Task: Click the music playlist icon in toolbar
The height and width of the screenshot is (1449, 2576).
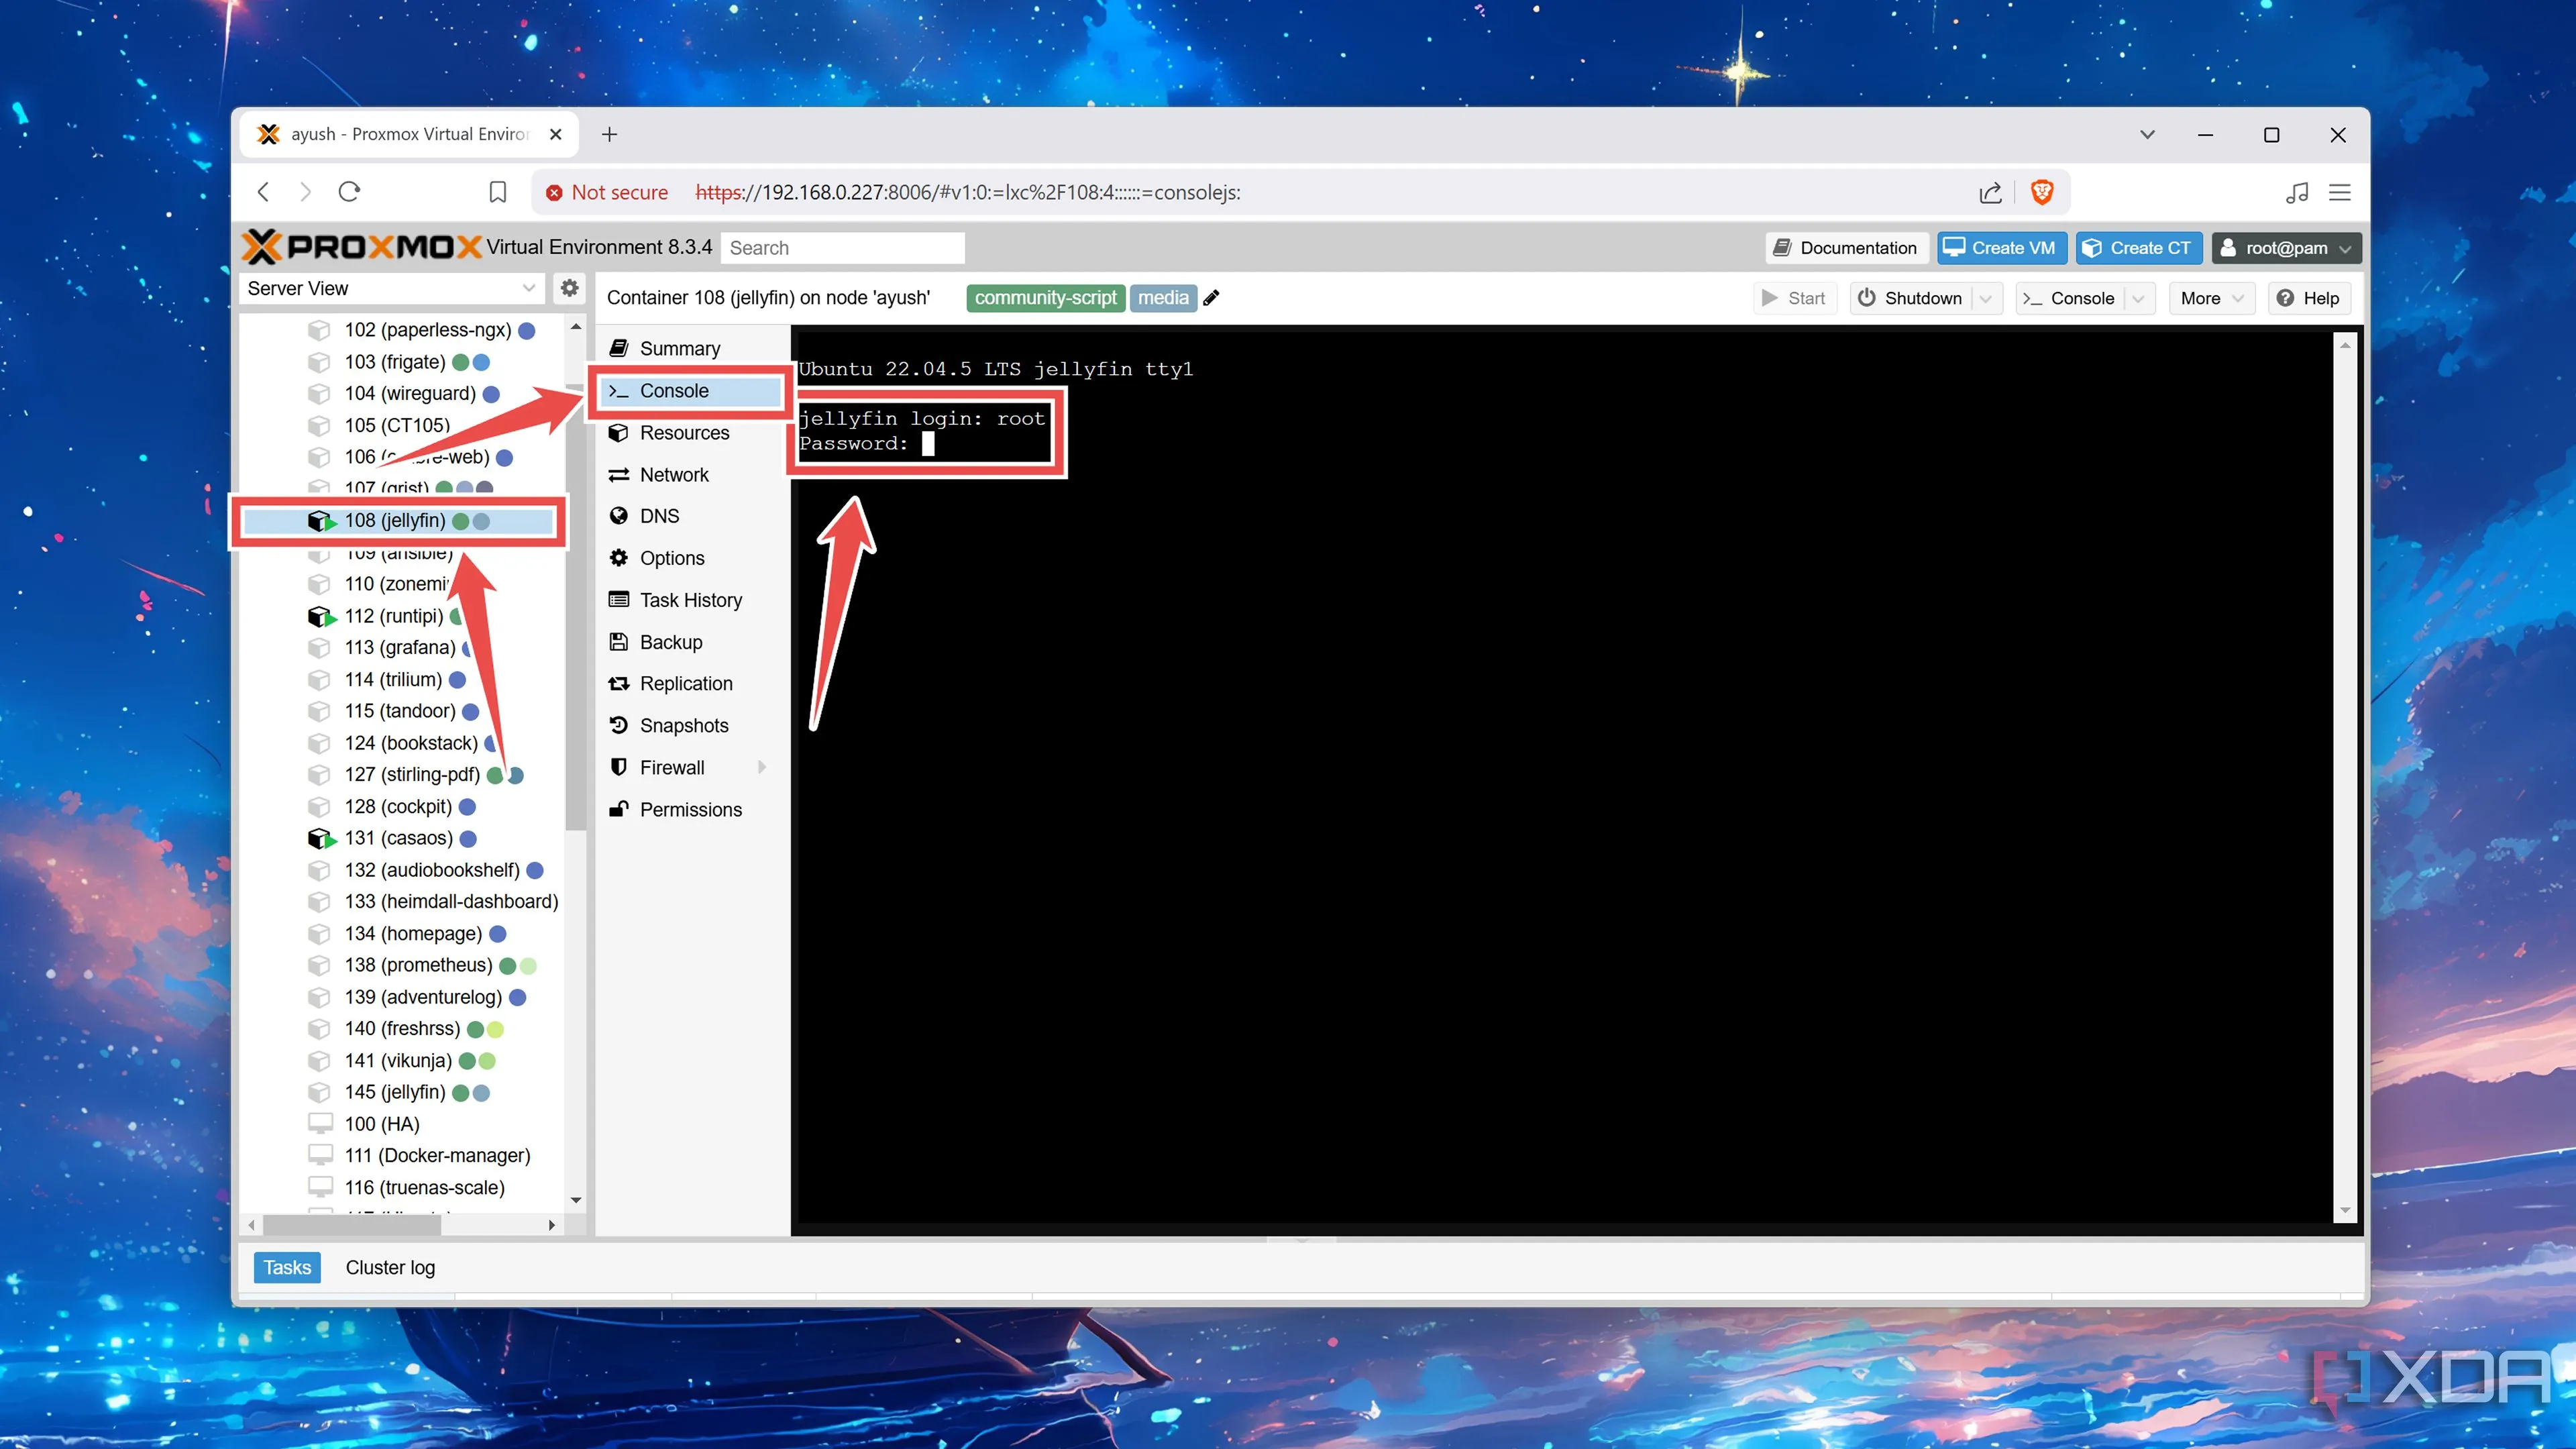Action: pos(2297,192)
